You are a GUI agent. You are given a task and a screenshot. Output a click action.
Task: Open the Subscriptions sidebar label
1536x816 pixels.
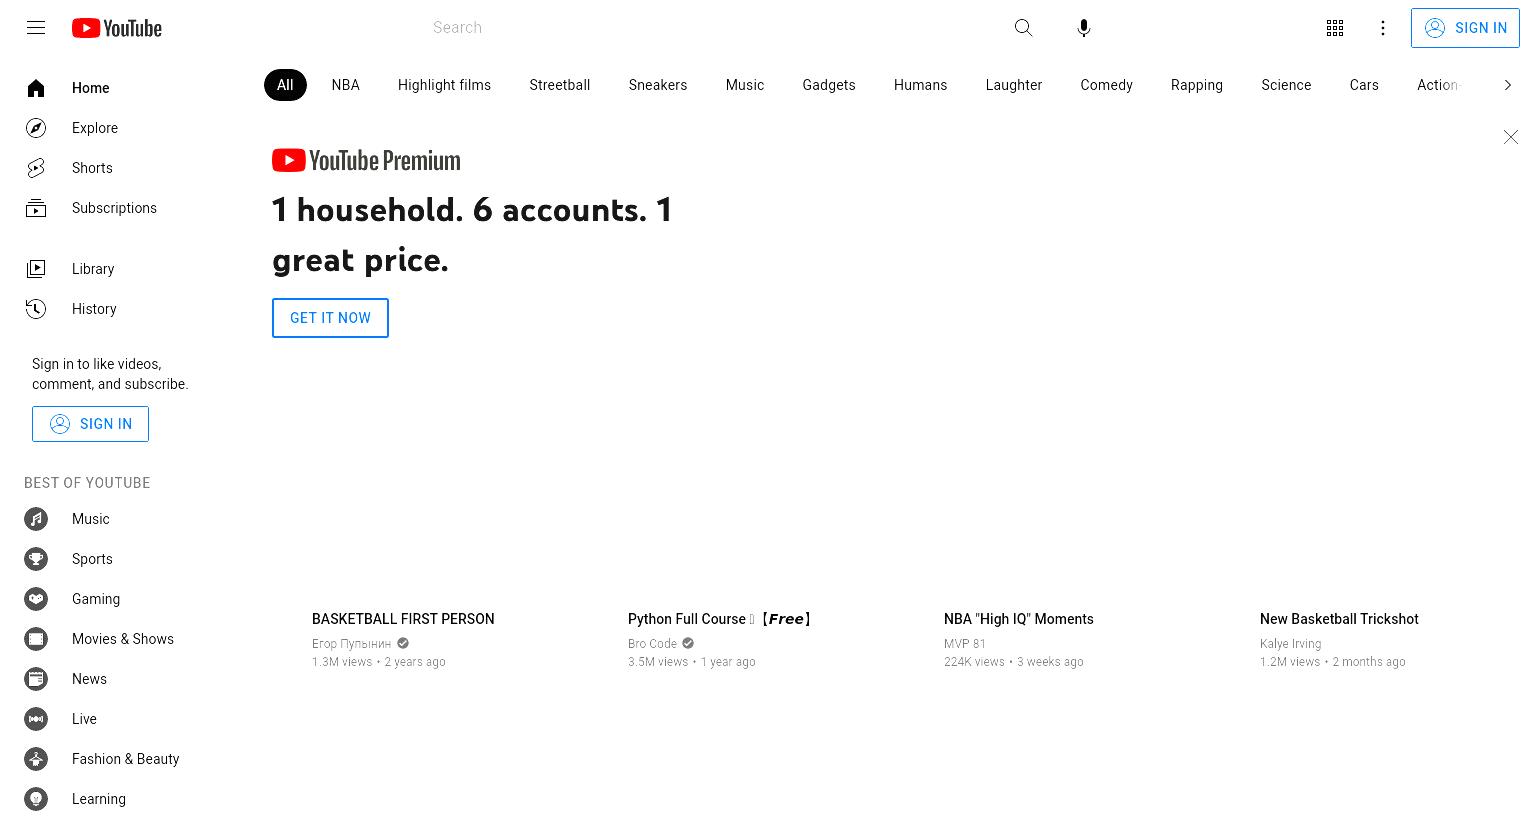pyautogui.click(x=114, y=208)
